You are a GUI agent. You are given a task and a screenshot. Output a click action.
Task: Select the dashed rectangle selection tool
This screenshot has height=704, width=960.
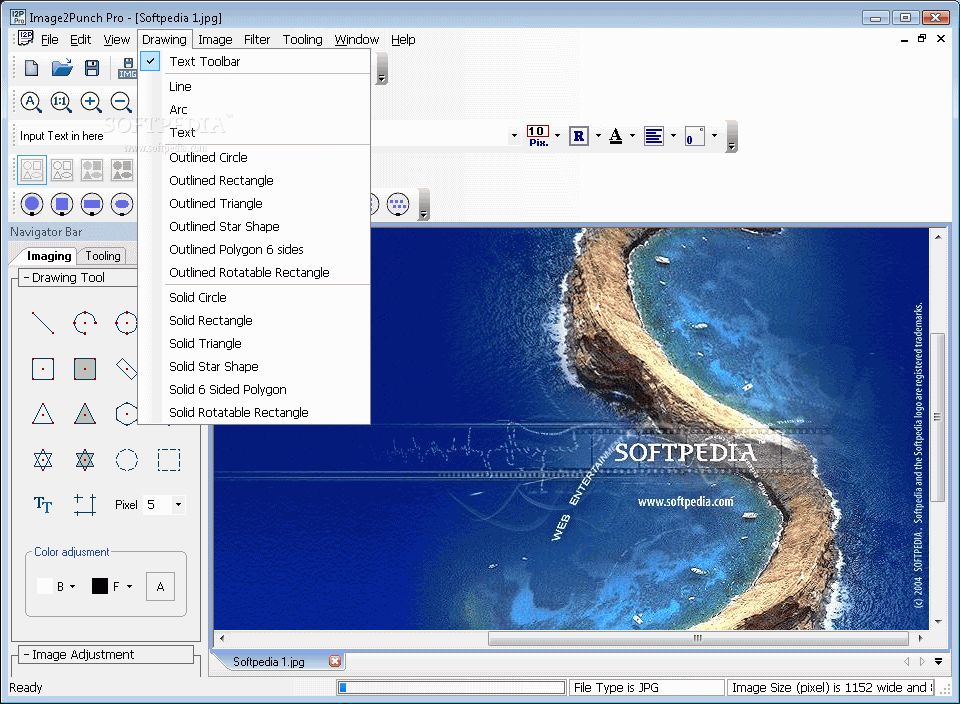(x=169, y=460)
